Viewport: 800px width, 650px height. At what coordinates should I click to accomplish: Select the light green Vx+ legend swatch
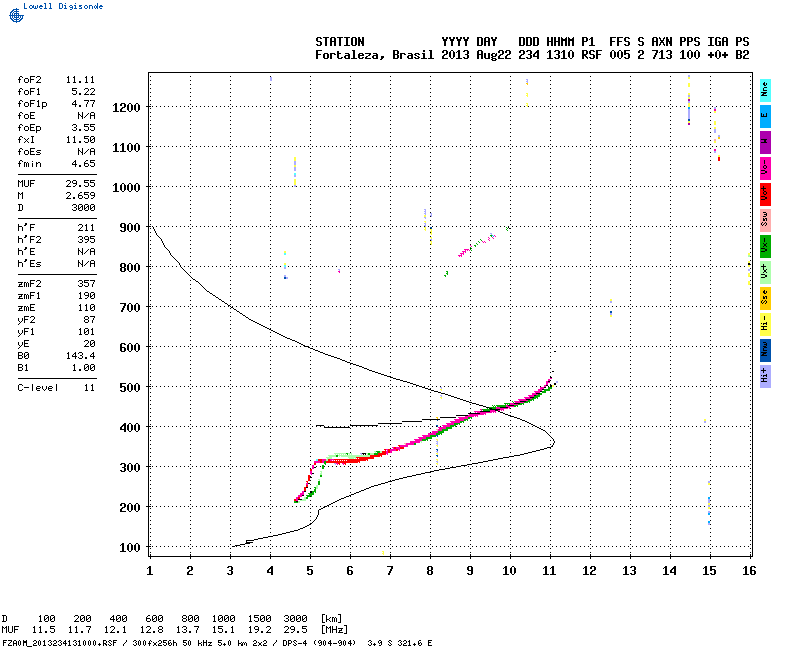[x=765, y=272]
